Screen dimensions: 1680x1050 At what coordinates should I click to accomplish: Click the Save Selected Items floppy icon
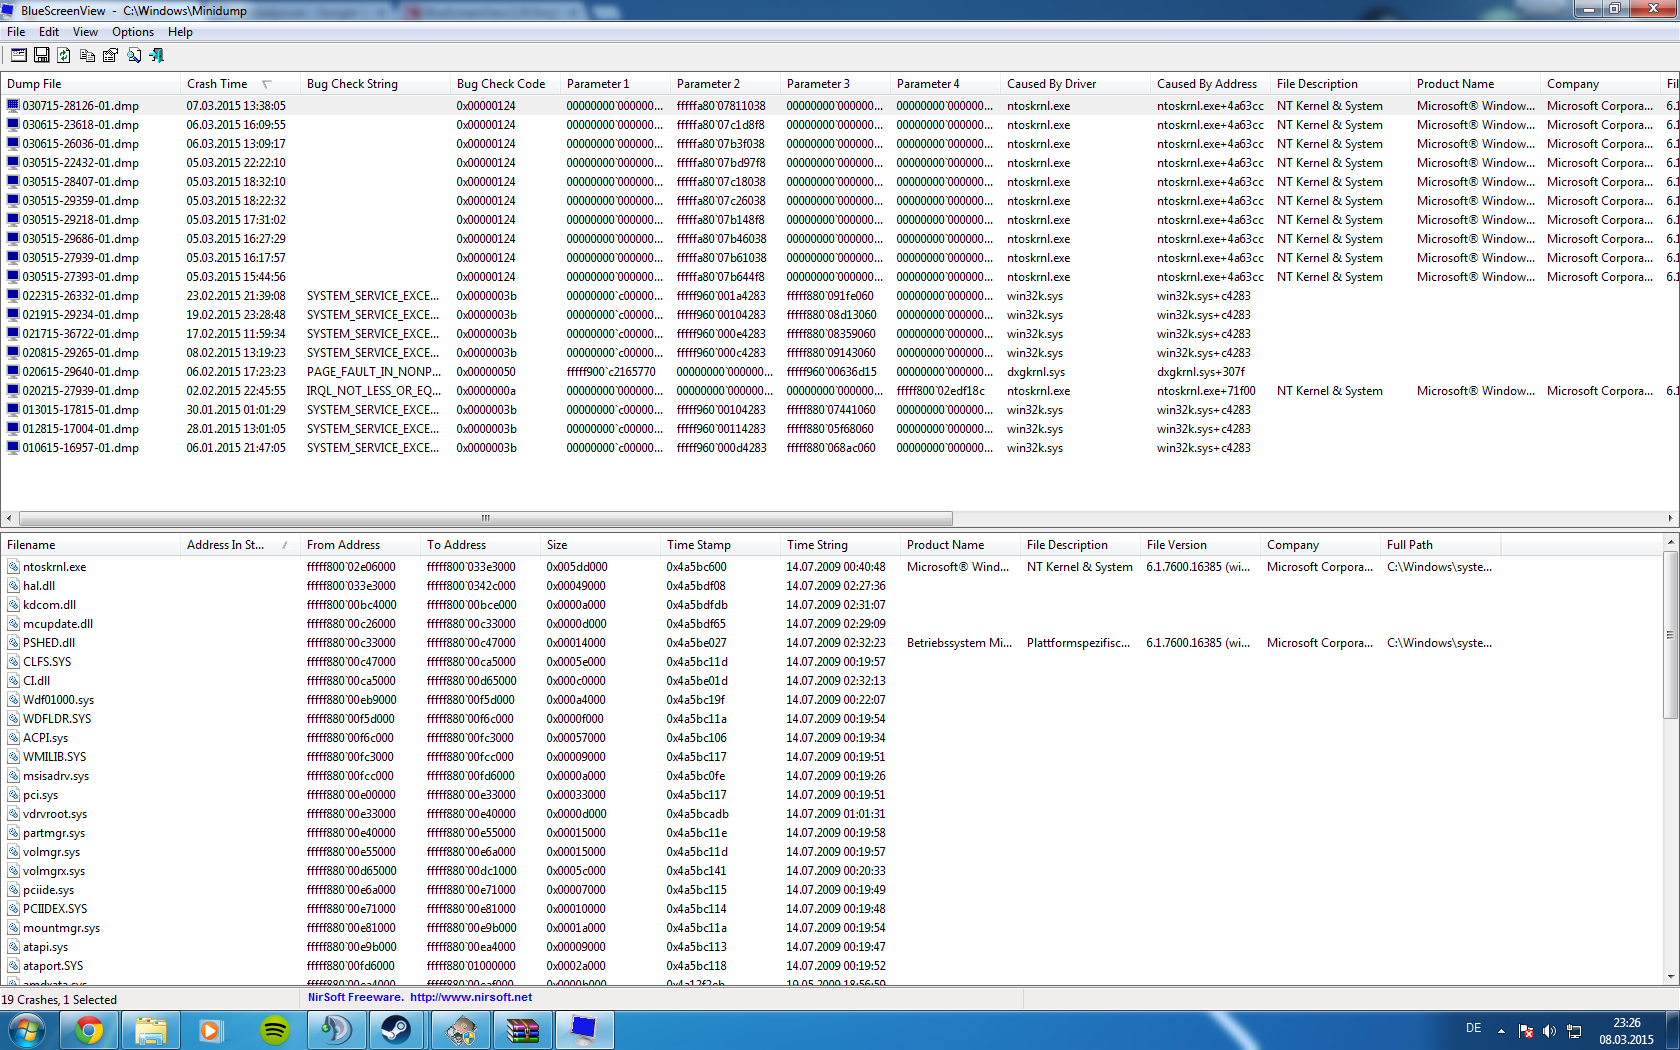42,55
